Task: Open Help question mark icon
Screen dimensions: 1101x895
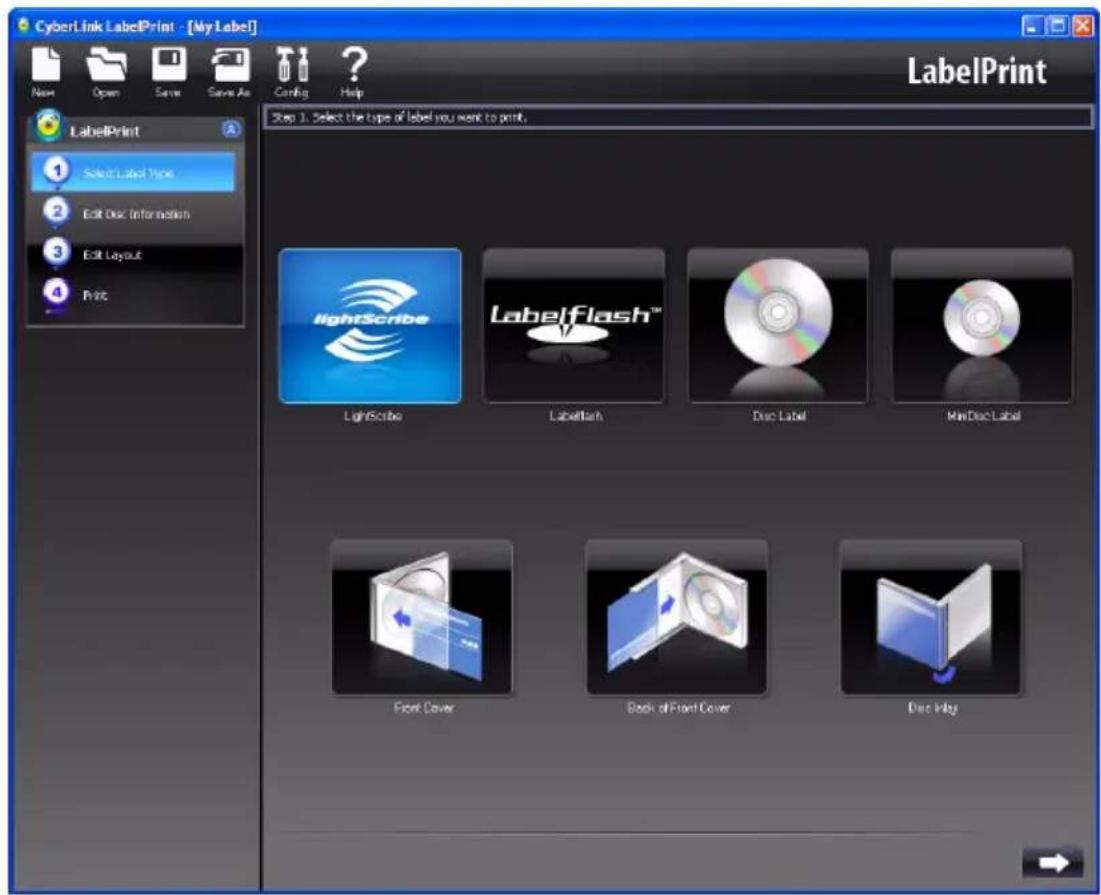Action: (352, 72)
